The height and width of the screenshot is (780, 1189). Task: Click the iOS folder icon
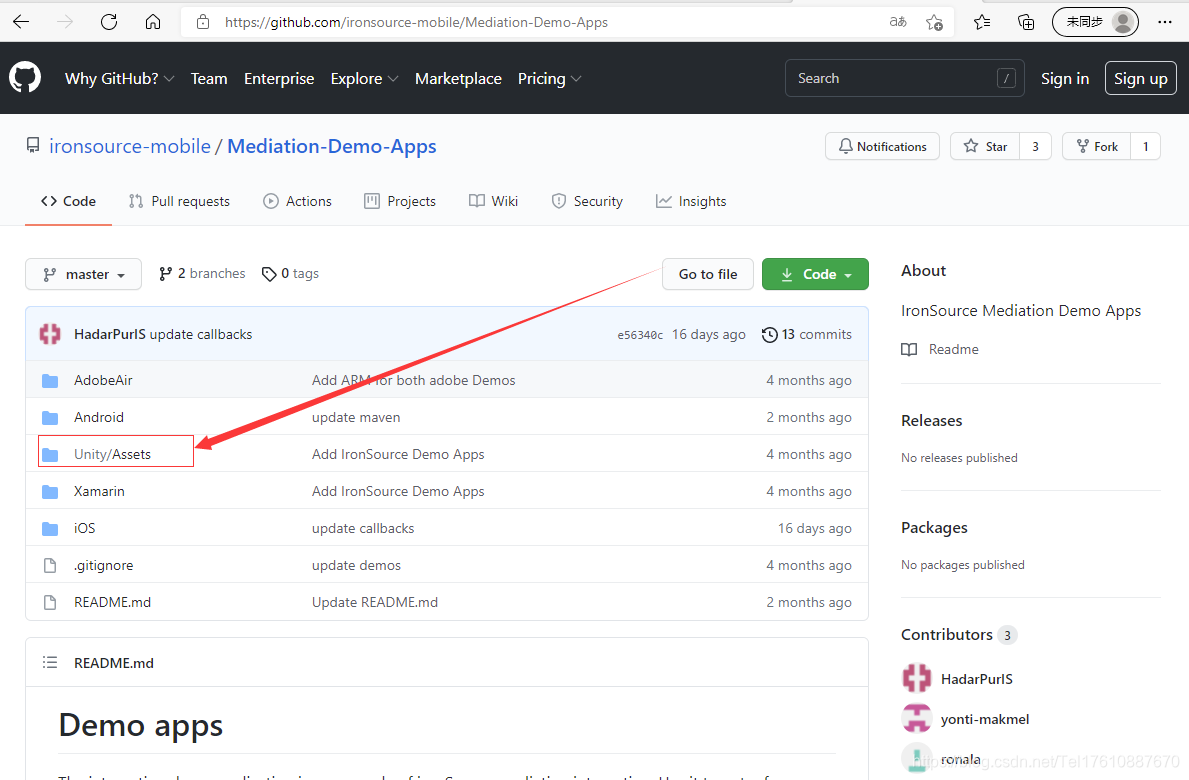coord(50,528)
